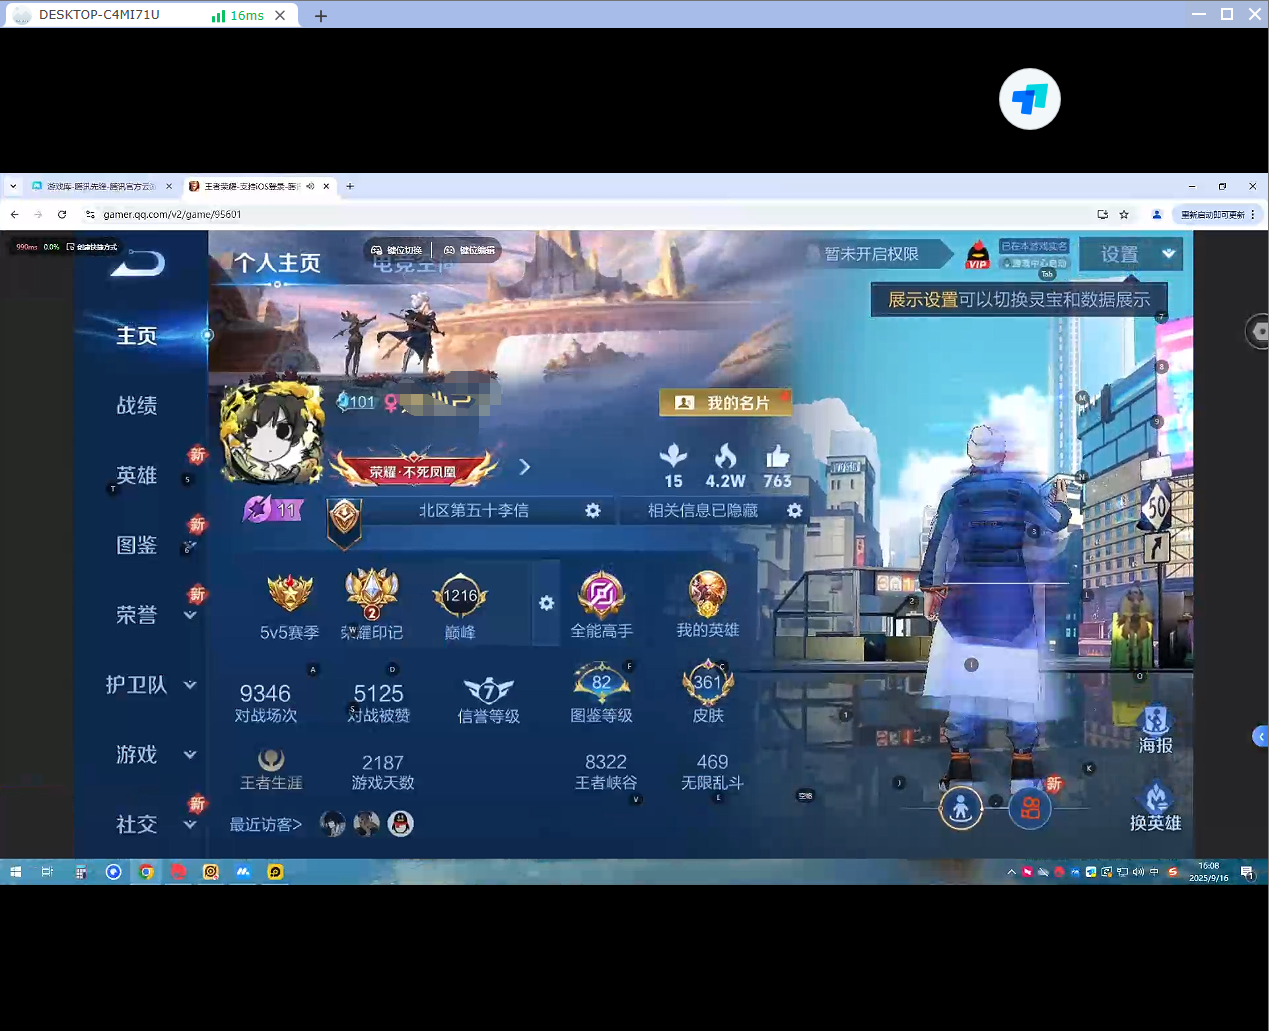
Task: Select the orange scene round icon
Action: pyautogui.click(x=1030, y=808)
